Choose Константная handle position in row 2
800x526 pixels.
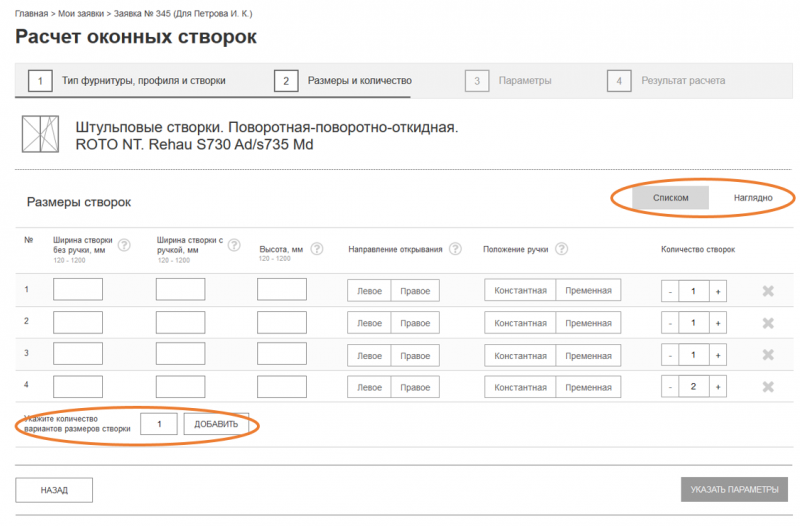[x=520, y=323]
